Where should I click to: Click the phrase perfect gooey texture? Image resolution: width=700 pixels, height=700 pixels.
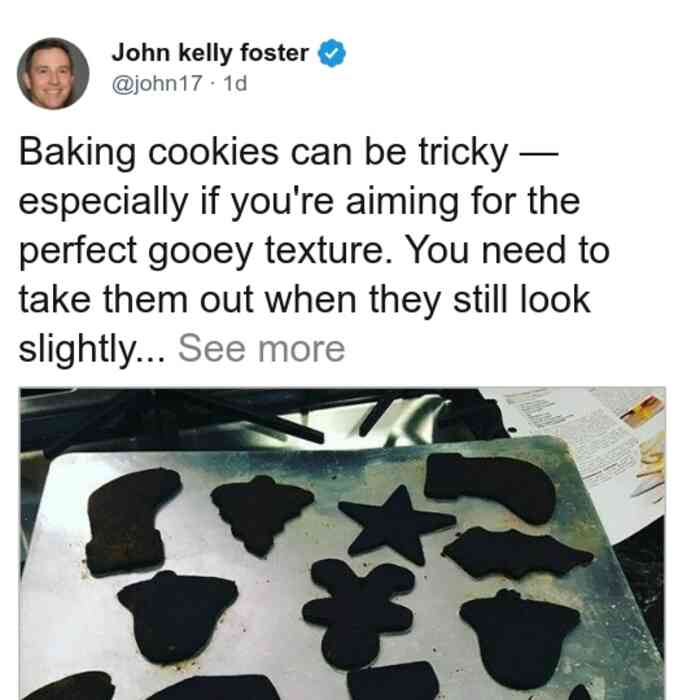tap(201, 251)
